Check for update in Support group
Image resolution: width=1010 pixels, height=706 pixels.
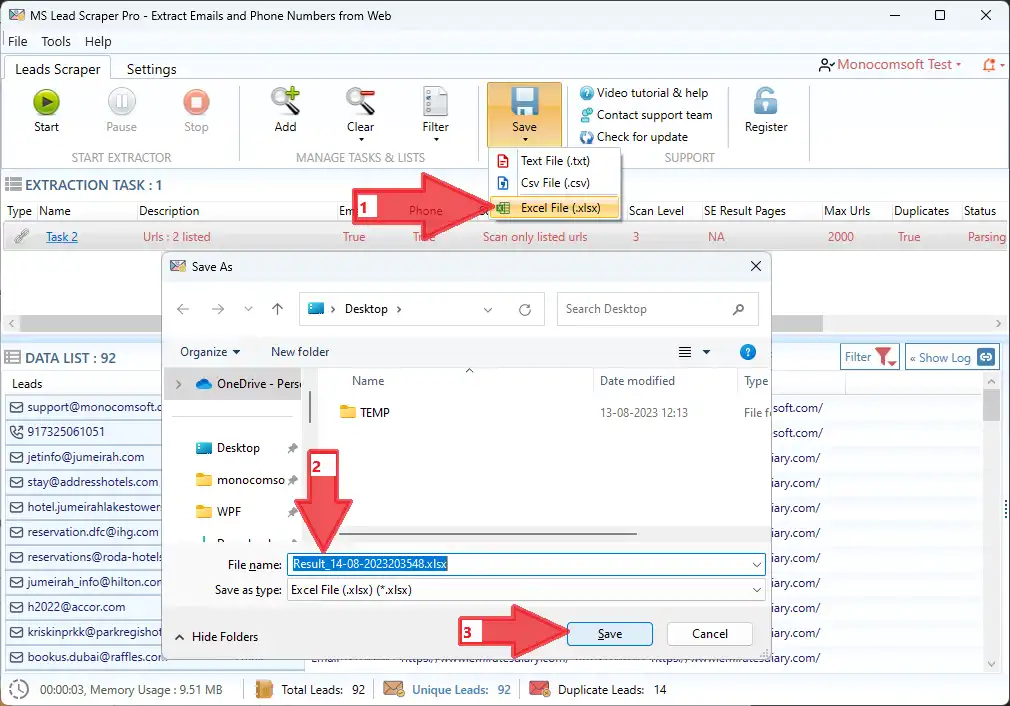633,137
